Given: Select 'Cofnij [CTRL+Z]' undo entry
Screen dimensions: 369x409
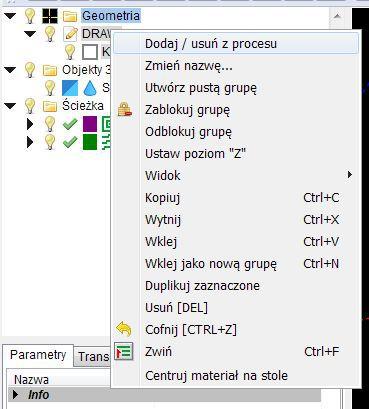Looking at the screenshot, I should 235,330.
